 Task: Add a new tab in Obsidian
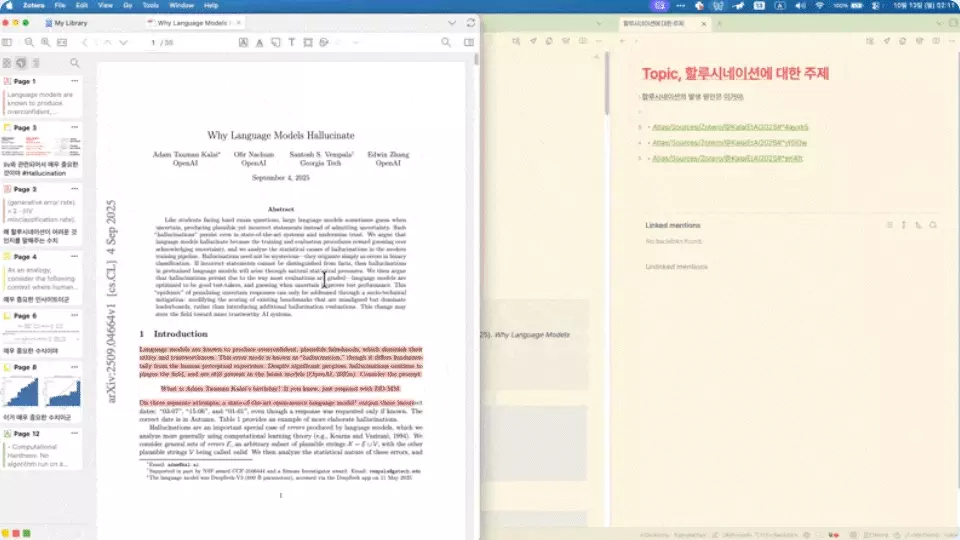coord(719,23)
